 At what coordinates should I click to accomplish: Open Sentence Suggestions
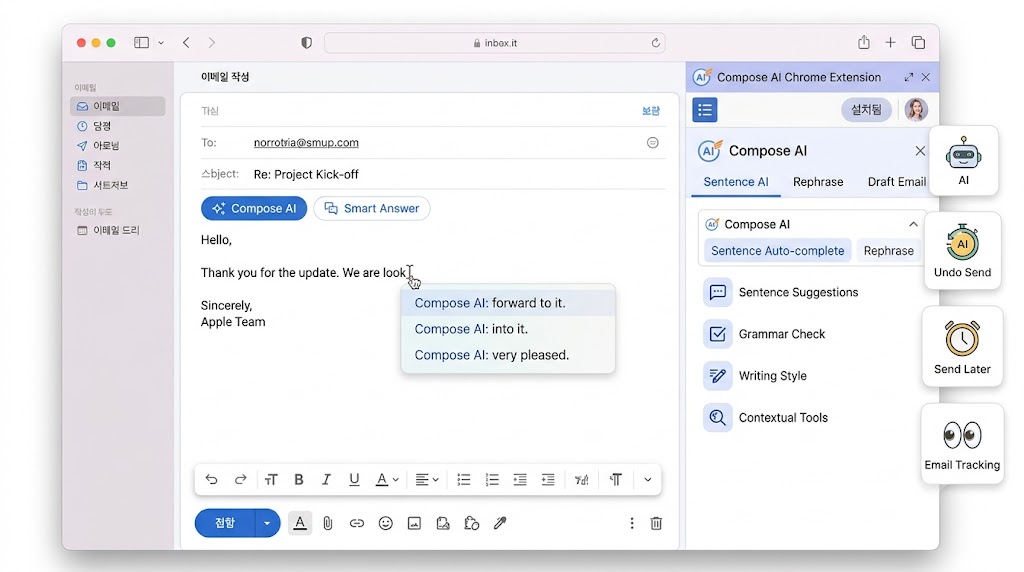point(781,293)
